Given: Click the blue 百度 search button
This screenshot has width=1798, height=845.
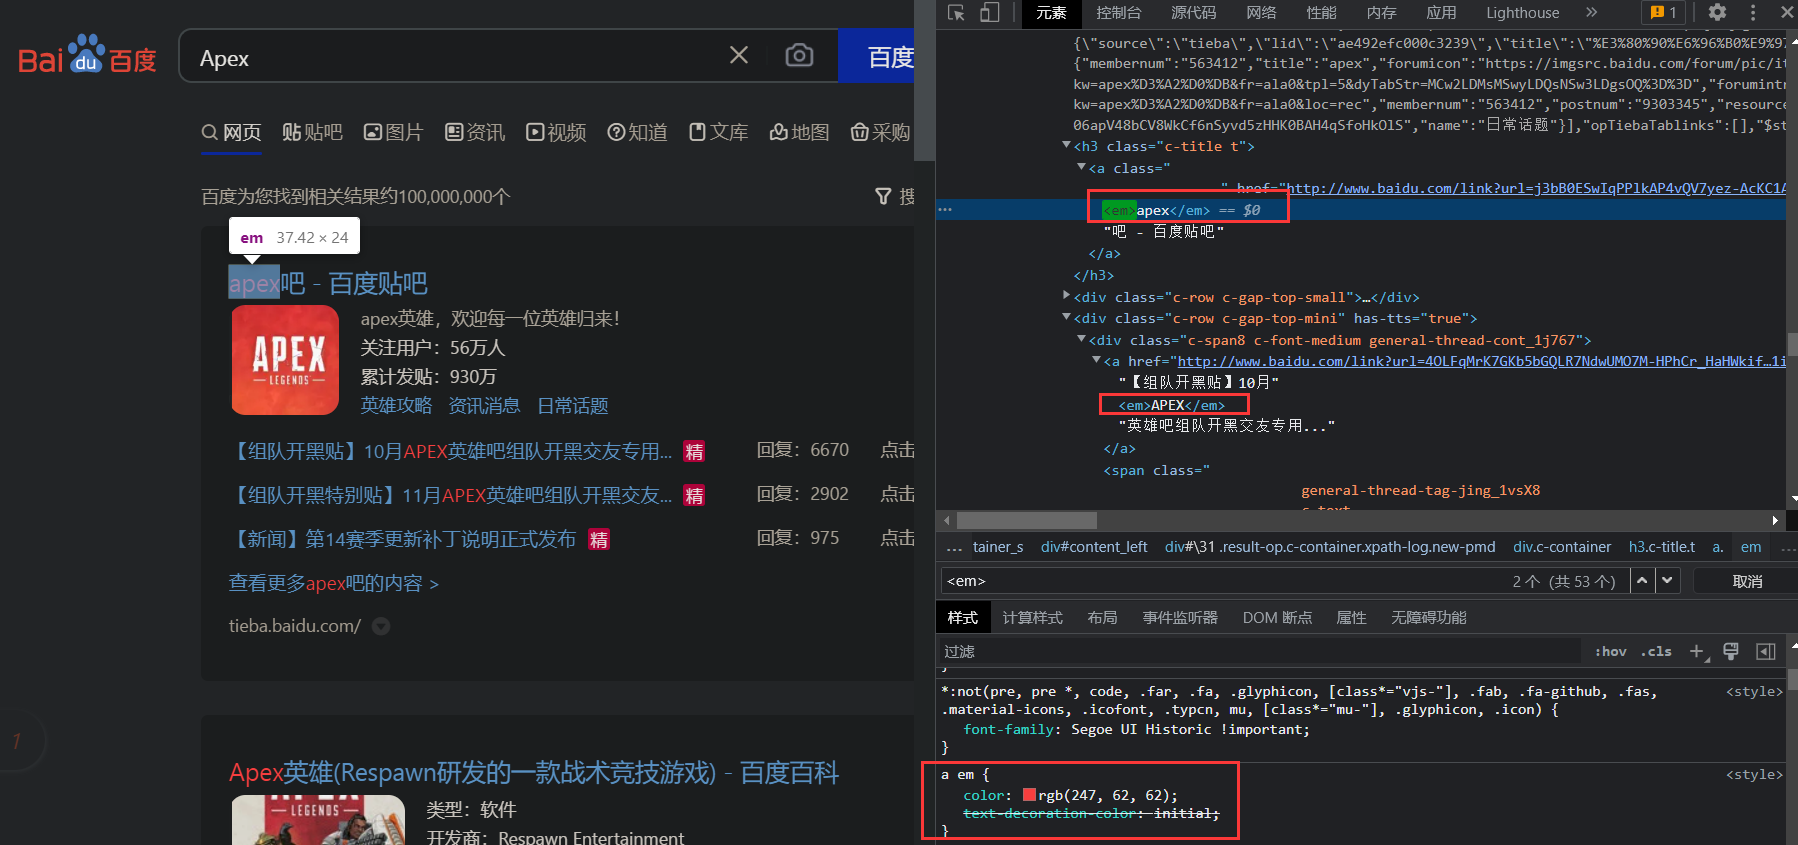Looking at the screenshot, I should pyautogui.click(x=877, y=56).
